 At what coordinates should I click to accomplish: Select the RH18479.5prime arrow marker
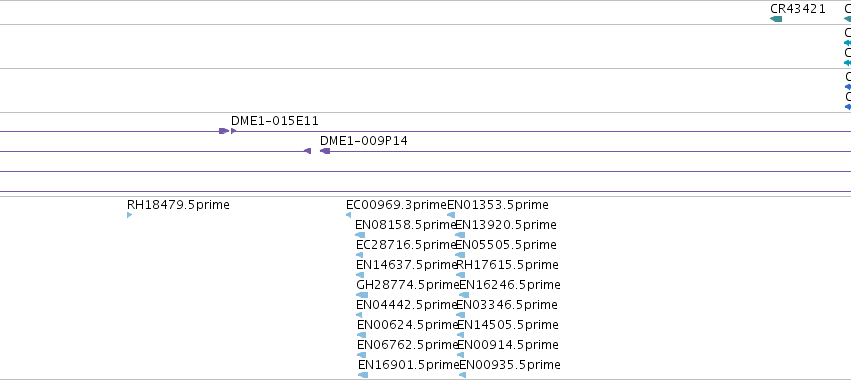[x=129, y=215]
